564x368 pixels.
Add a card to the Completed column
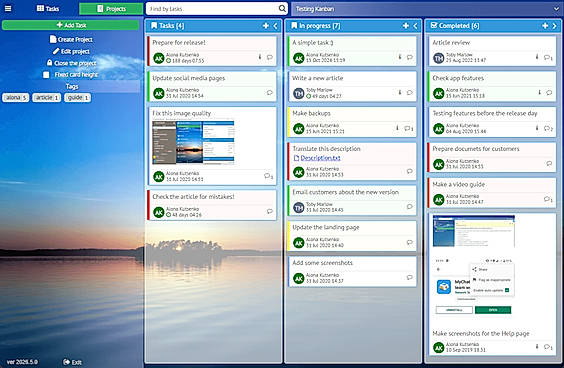click(x=545, y=26)
